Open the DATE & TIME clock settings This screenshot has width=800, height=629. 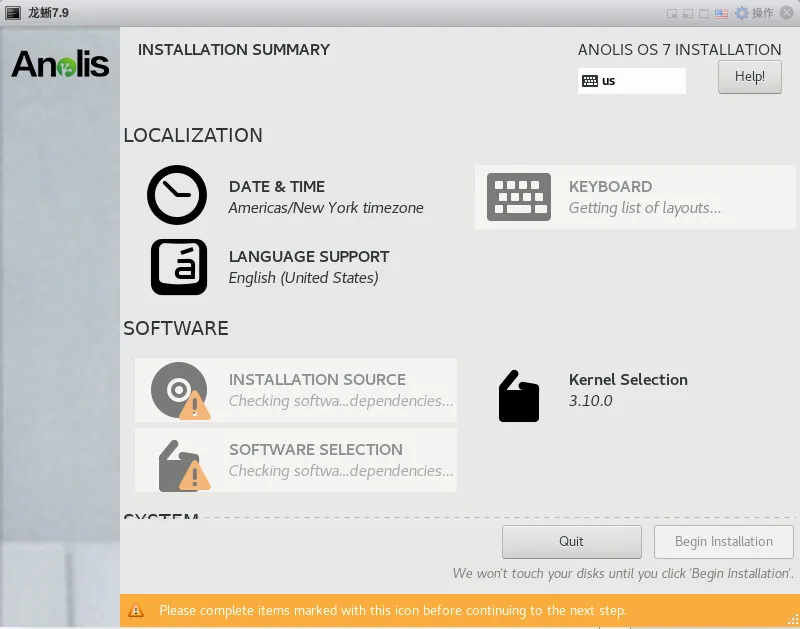(177, 196)
